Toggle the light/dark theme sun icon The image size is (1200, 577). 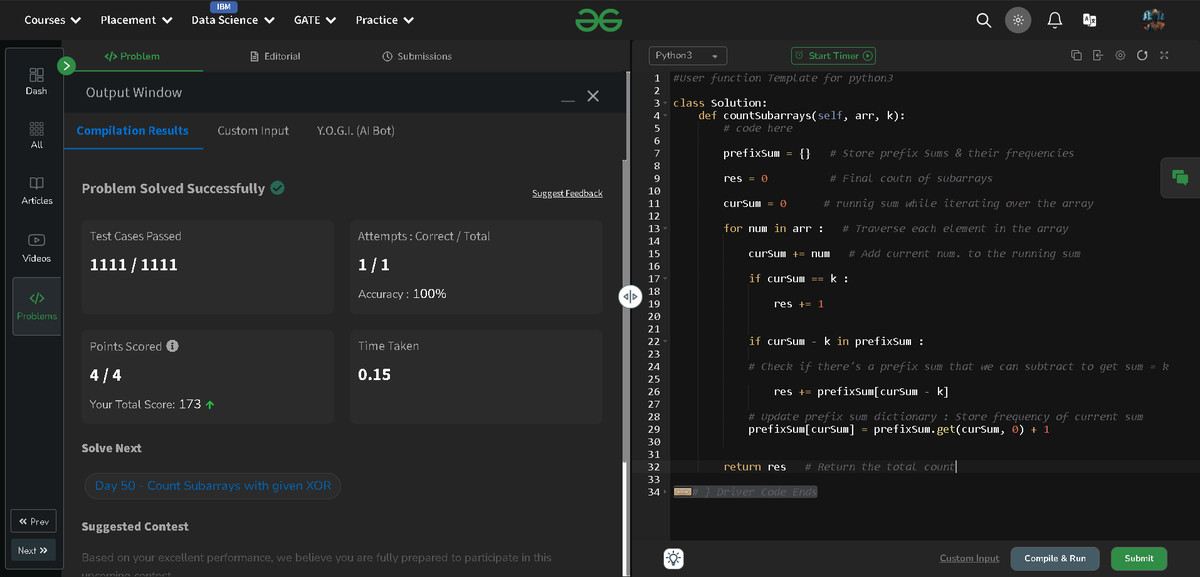(x=1018, y=20)
